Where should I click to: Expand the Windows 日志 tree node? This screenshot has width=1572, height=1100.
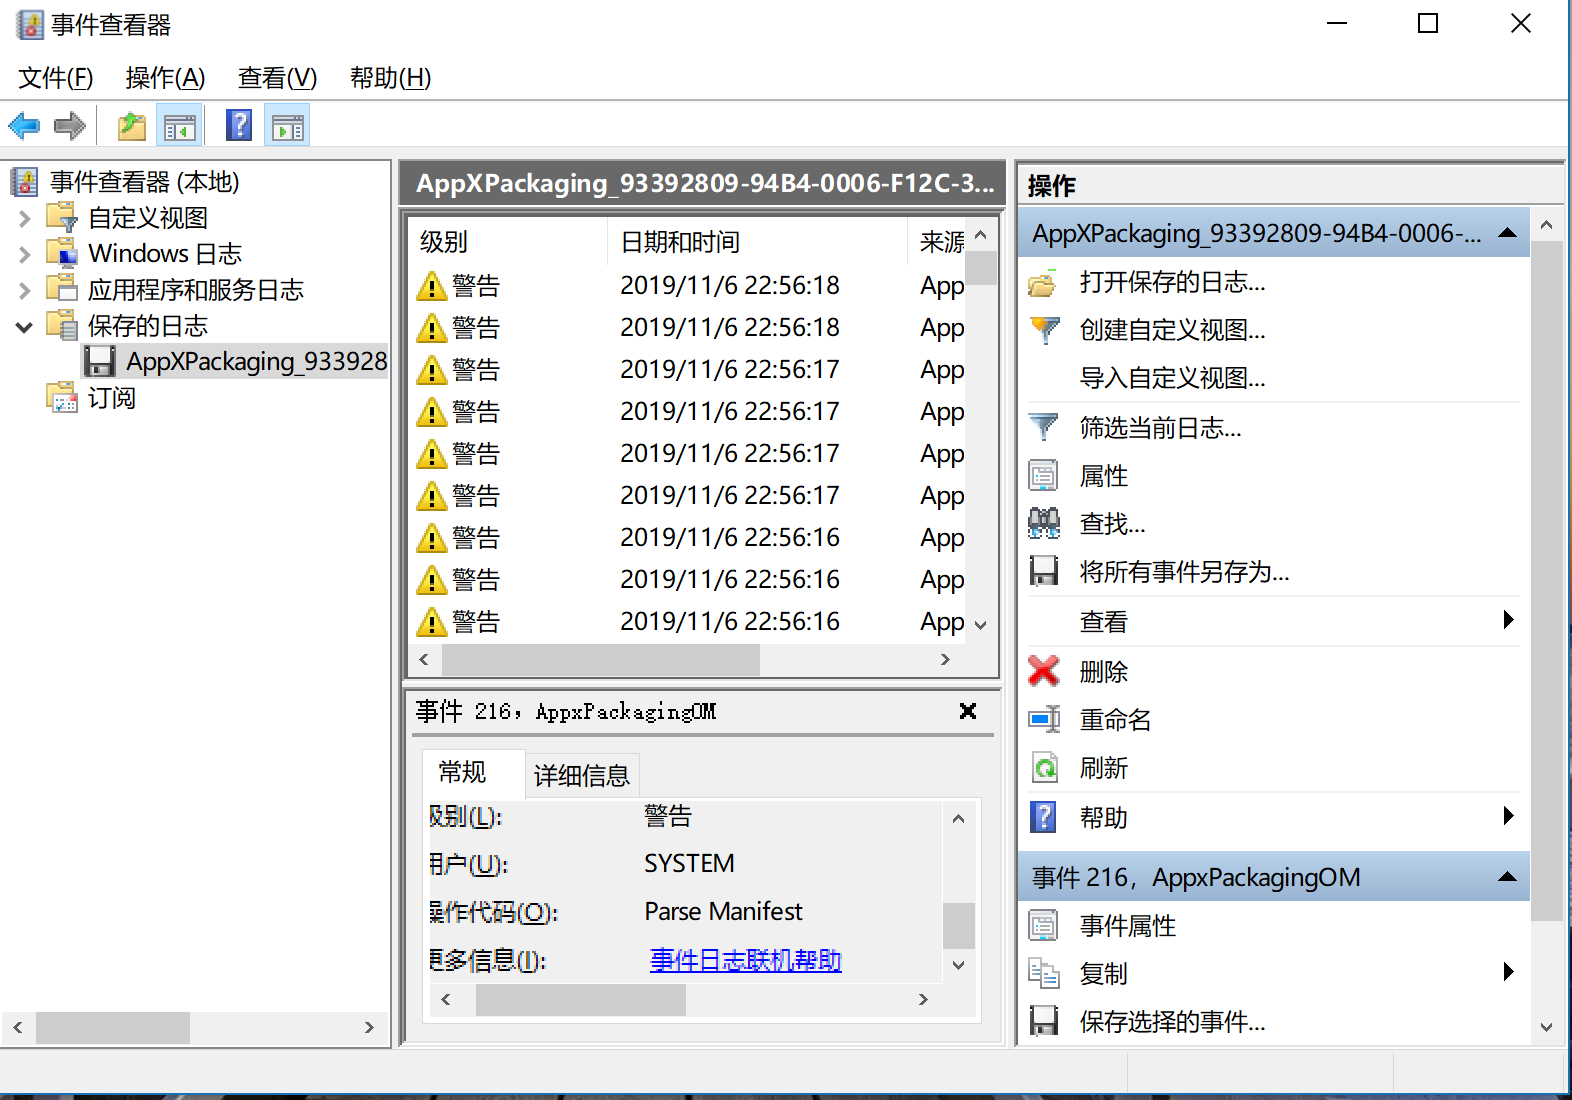click(25, 254)
